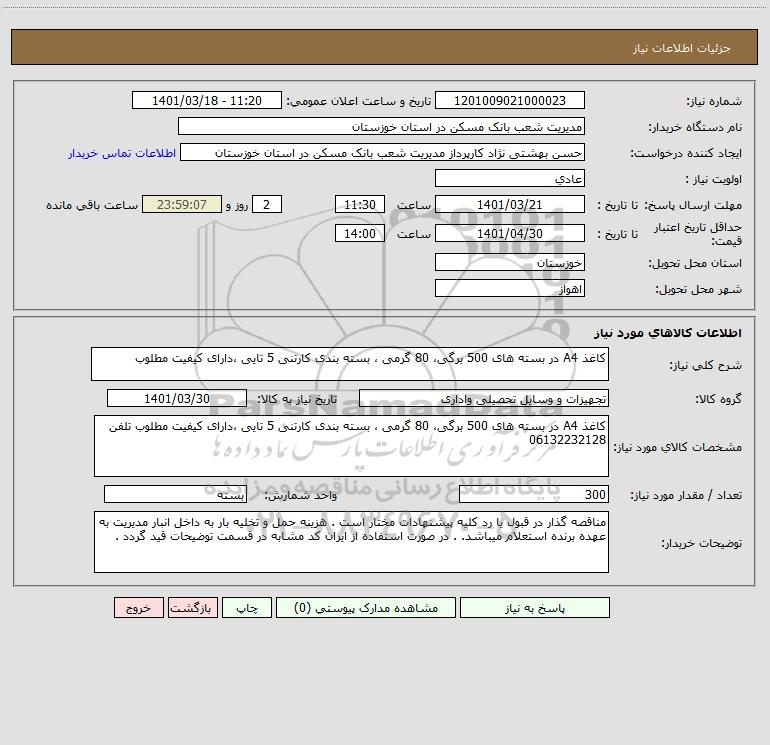
Task: Click the روز و label
Action: pyautogui.click(x=237, y=205)
